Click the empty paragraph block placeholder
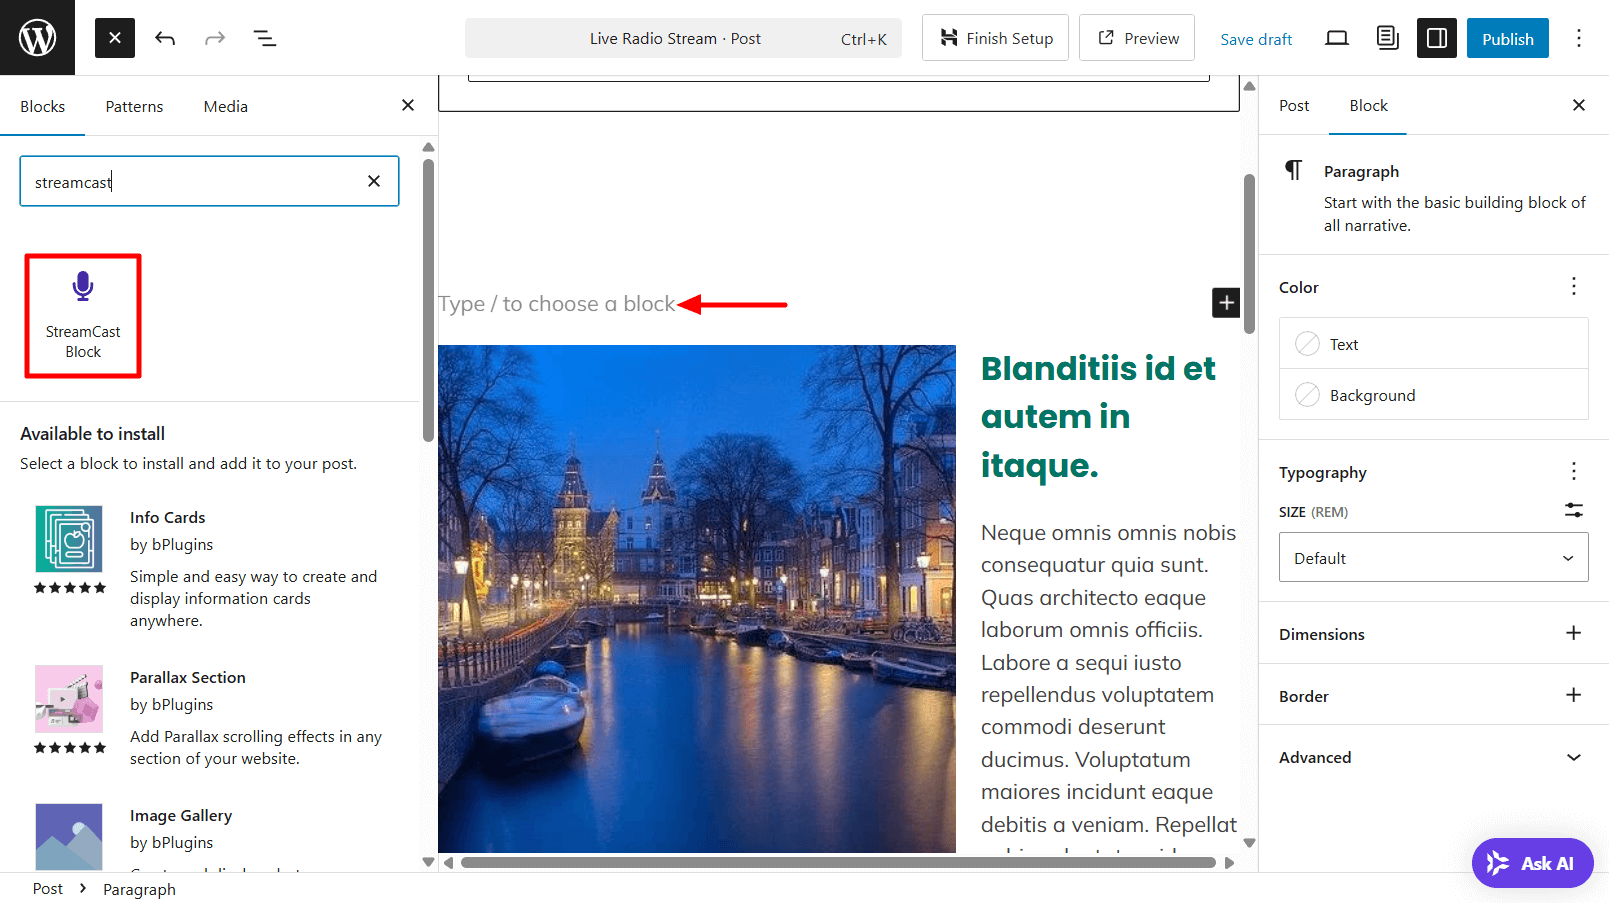This screenshot has height=903, width=1609. [x=557, y=304]
